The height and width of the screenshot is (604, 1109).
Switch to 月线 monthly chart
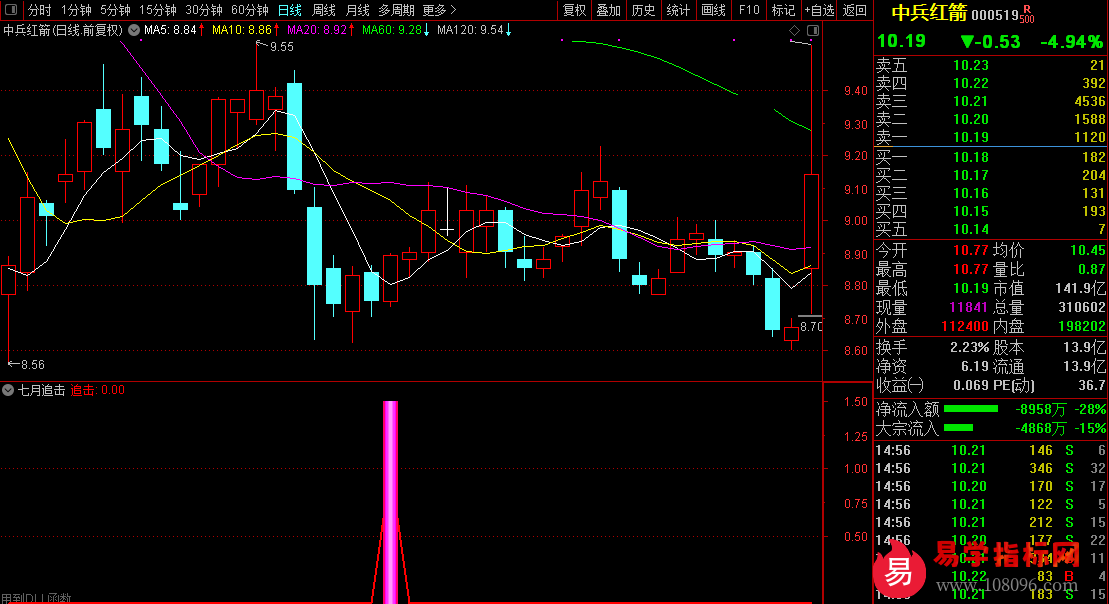[358, 10]
